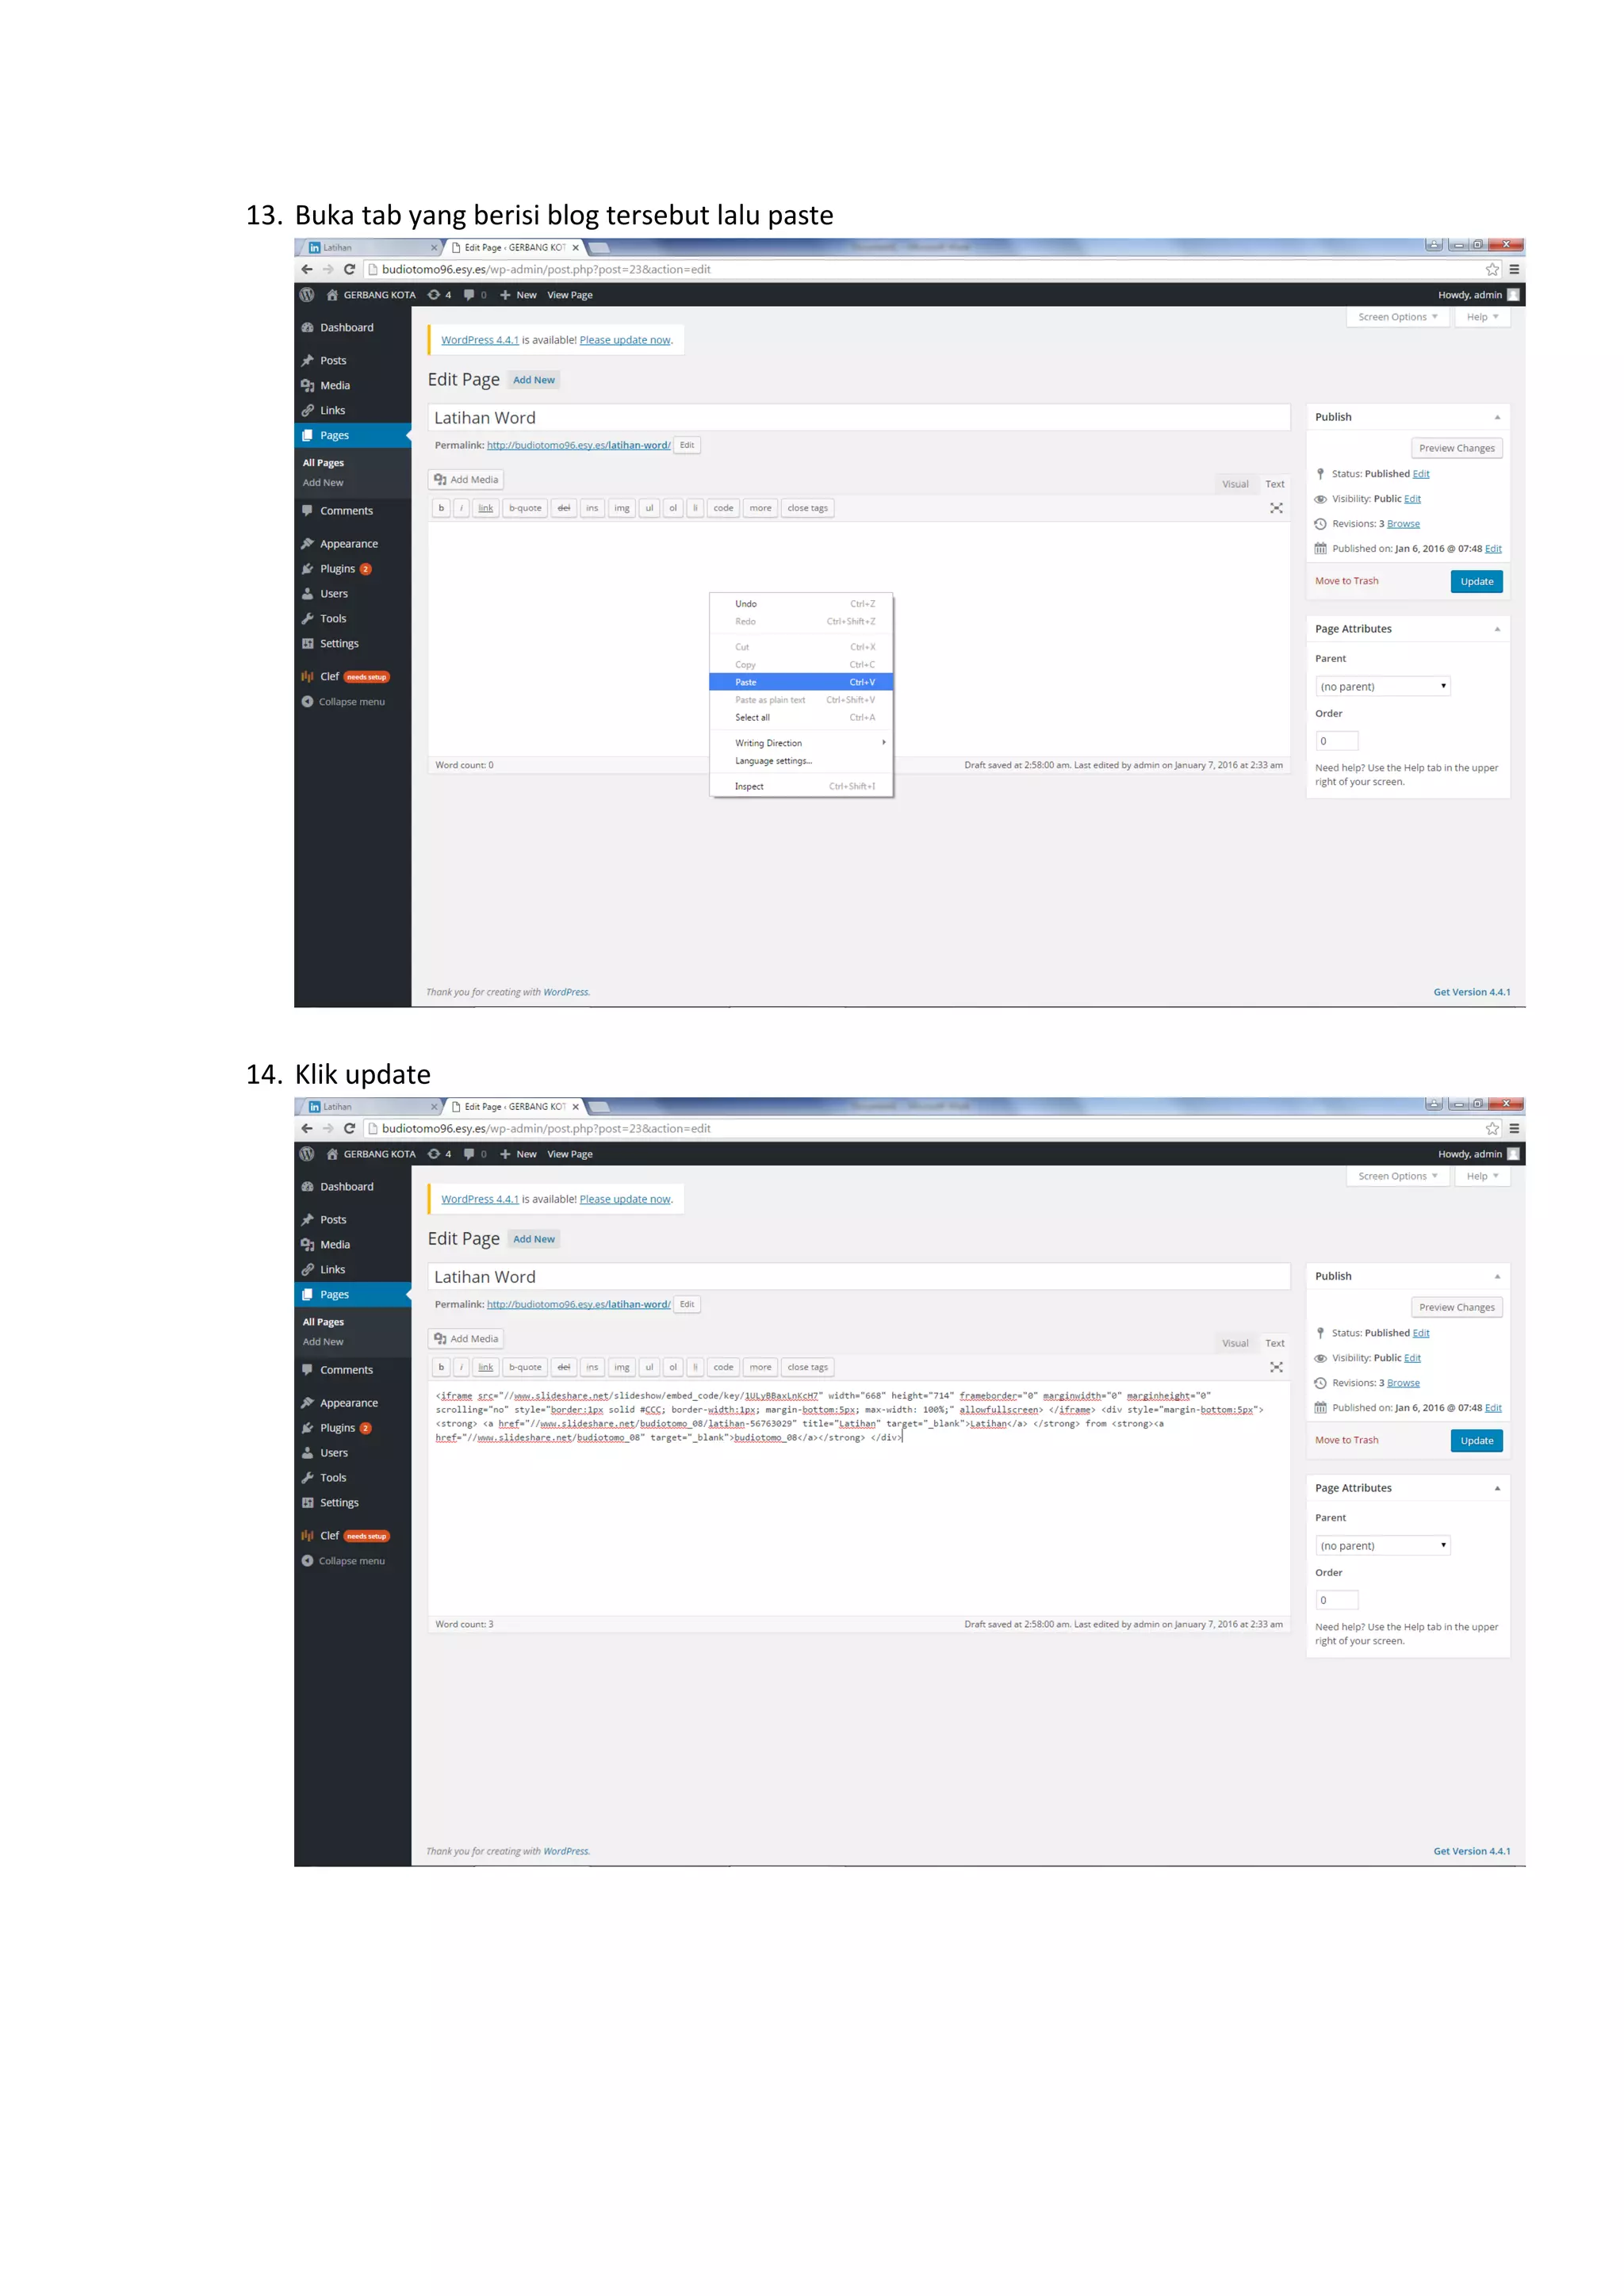Screen dimensions: 1624x2296
Task: Click WordPress logo in step 14 admin bar
Action: (307, 1154)
